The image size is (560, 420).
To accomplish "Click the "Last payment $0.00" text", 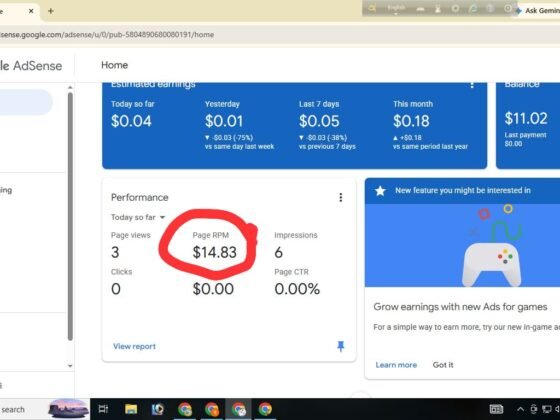I will click(525, 139).
